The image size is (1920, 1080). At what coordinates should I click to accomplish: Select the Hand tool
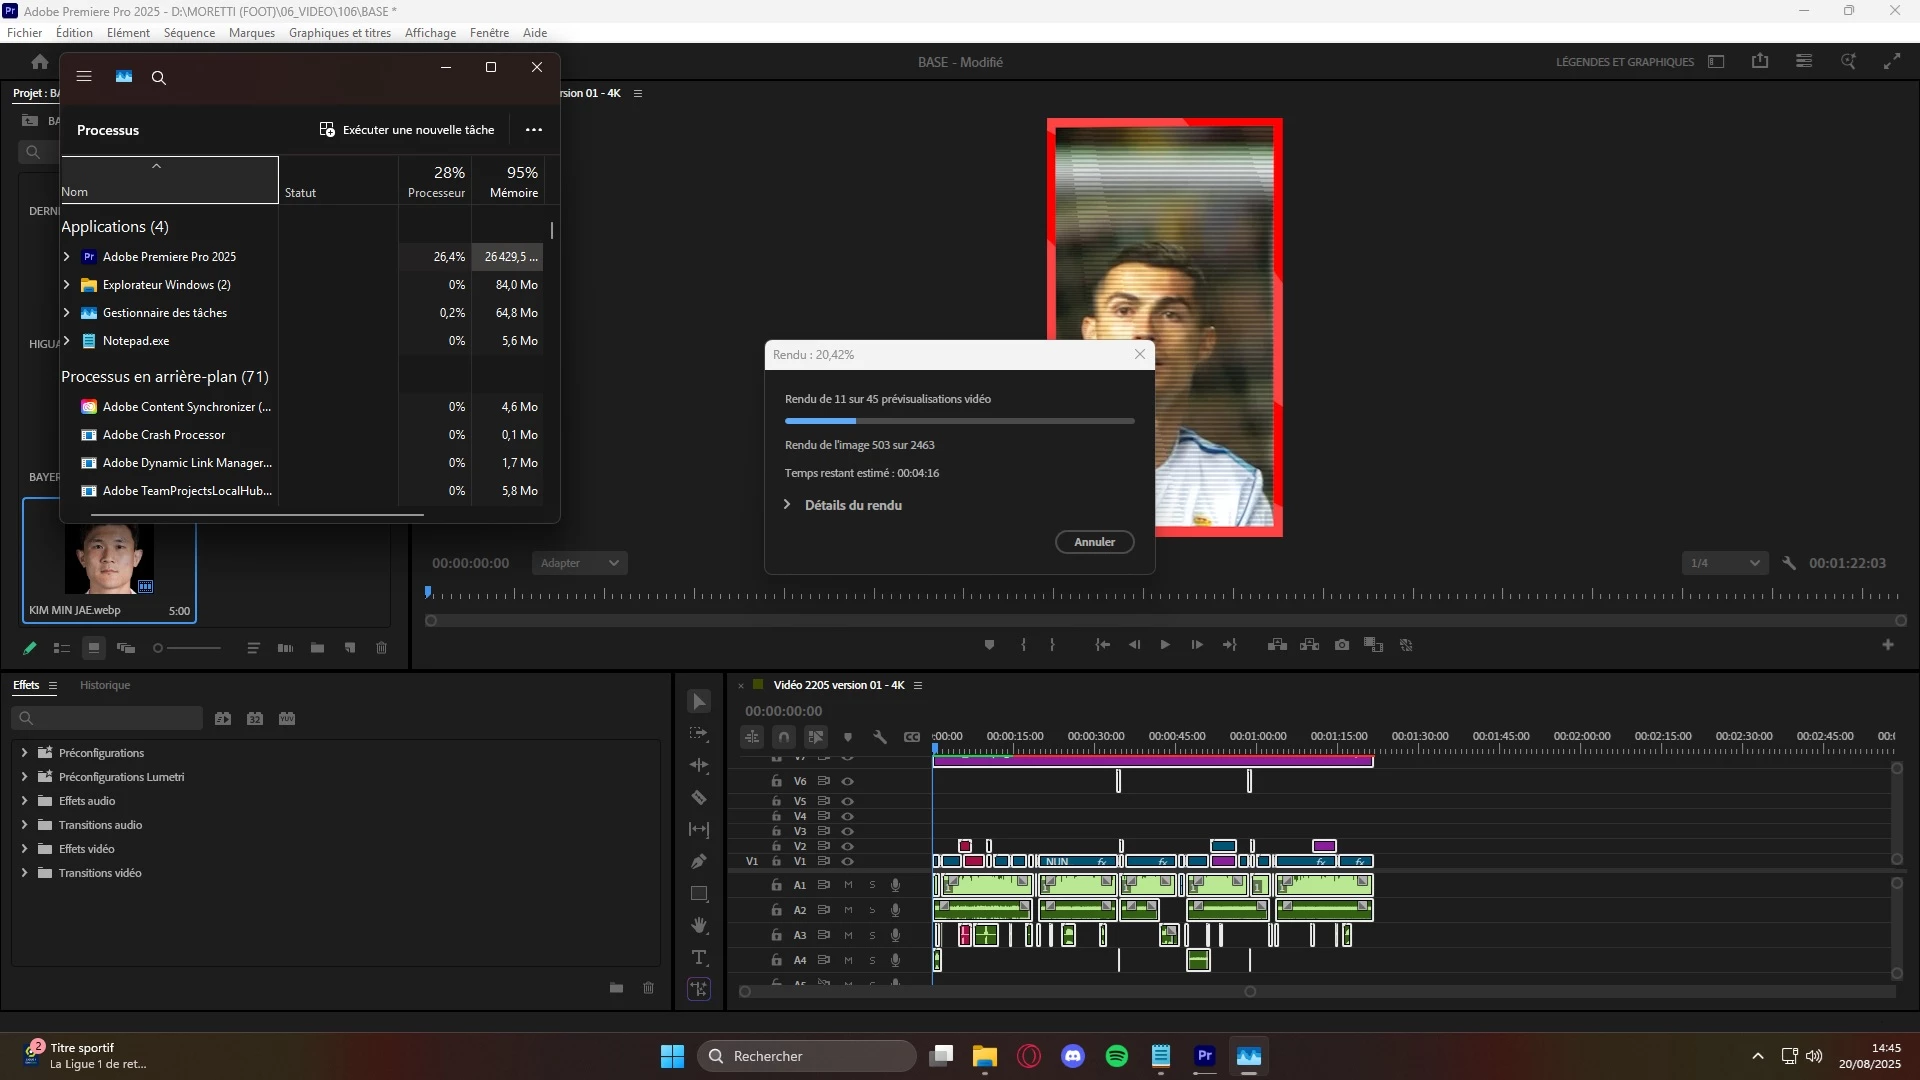pyautogui.click(x=699, y=925)
